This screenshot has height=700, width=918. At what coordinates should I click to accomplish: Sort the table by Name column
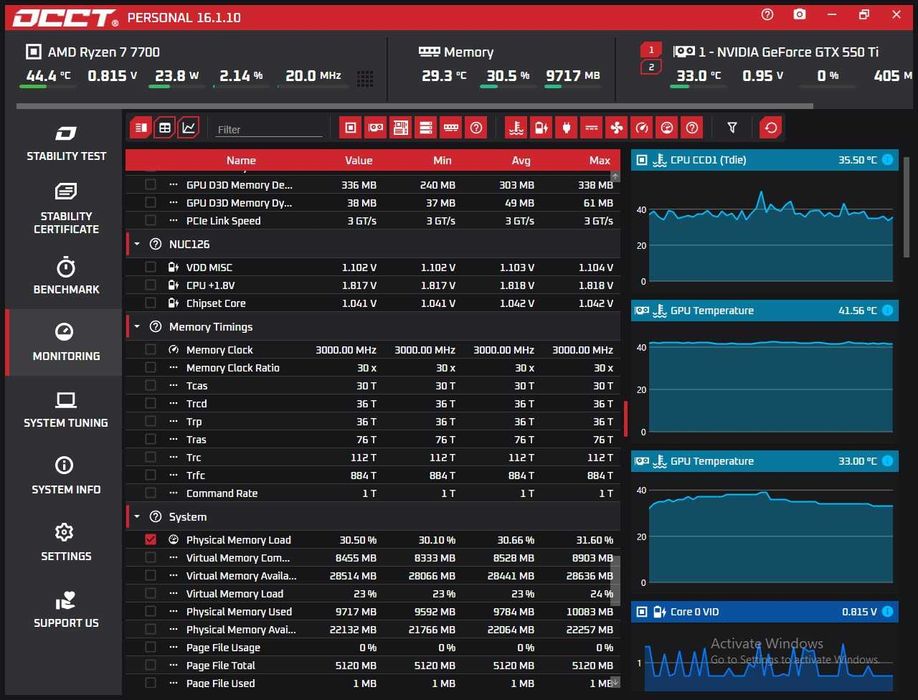(x=241, y=160)
